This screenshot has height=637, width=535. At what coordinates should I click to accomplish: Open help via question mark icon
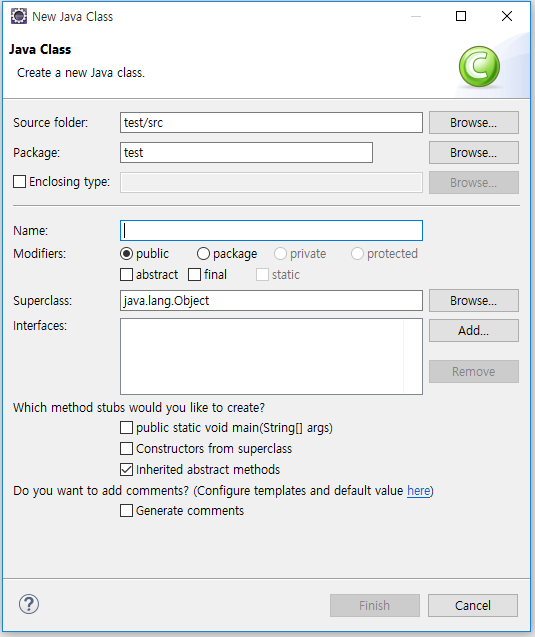tap(29, 604)
